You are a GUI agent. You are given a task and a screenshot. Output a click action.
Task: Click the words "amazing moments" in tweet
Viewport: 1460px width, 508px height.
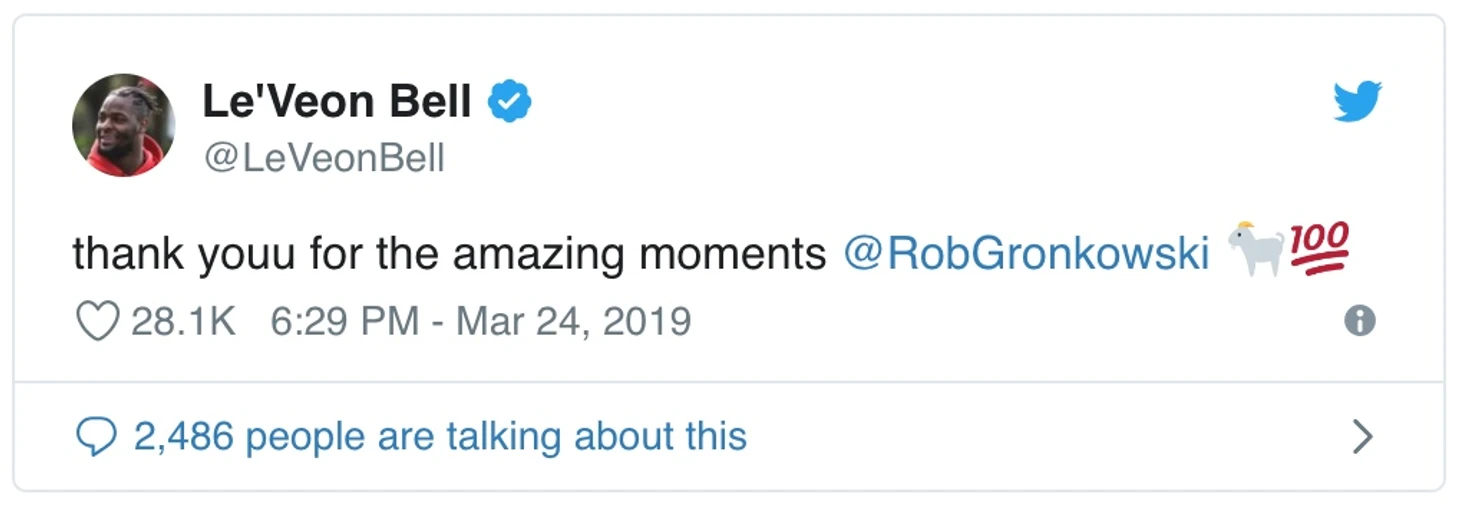pyautogui.click(x=639, y=254)
